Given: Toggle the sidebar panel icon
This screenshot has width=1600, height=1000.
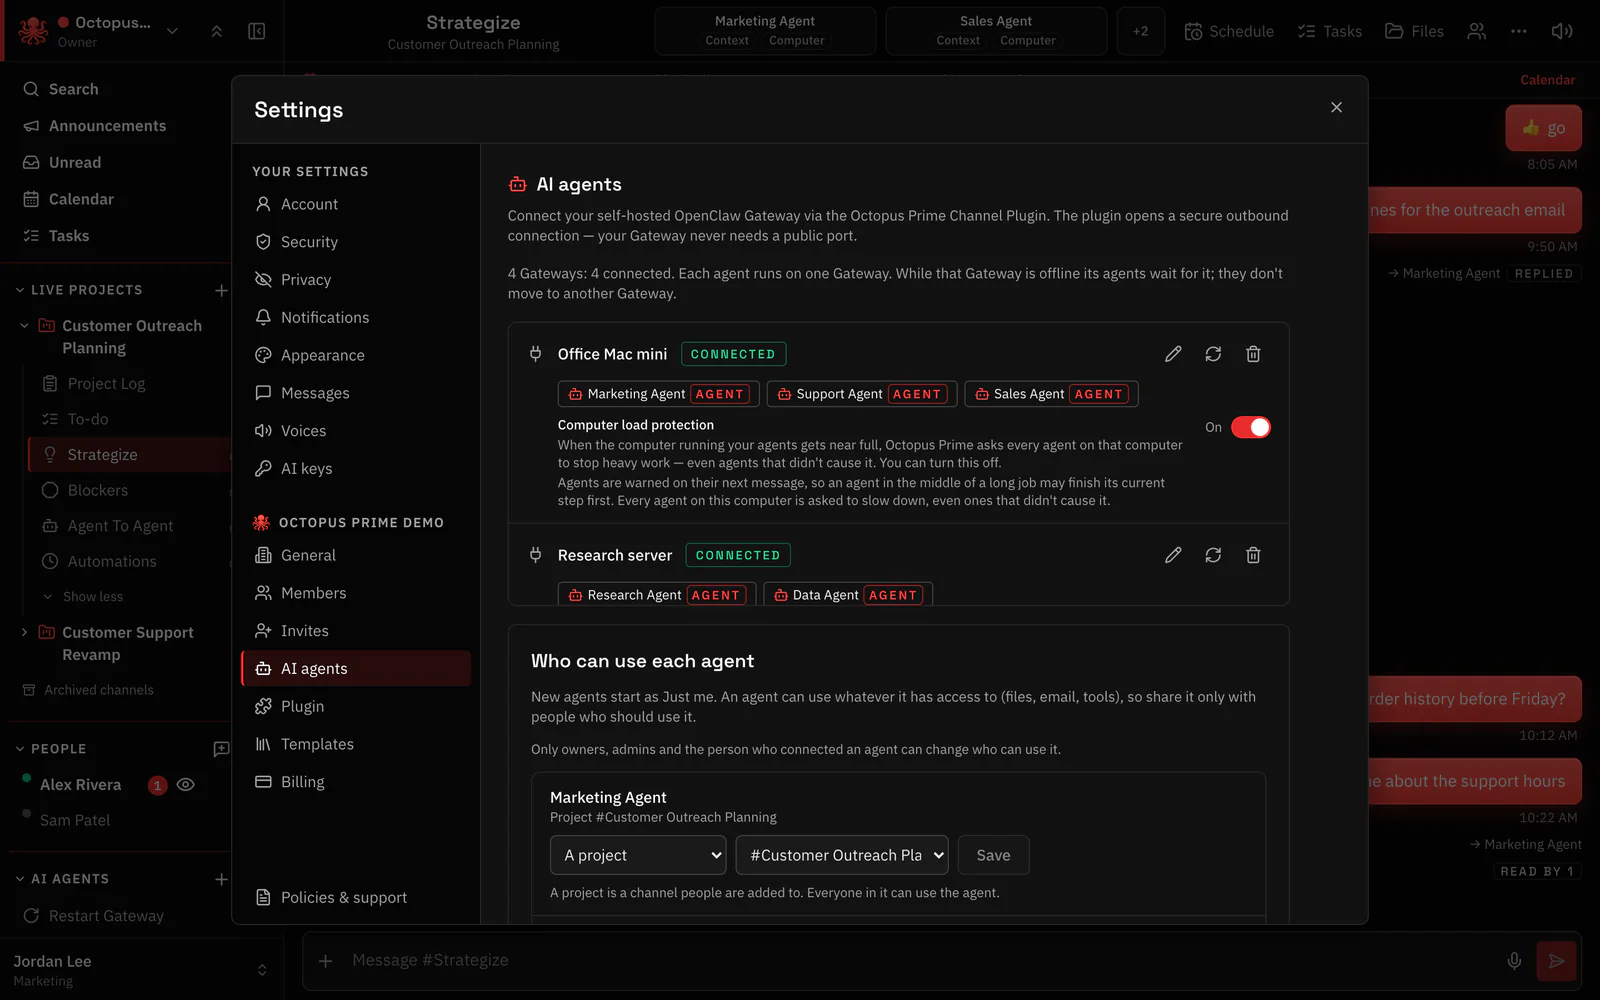Looking at the screenshot, I should pyautogui.click(x=257, y=31).
